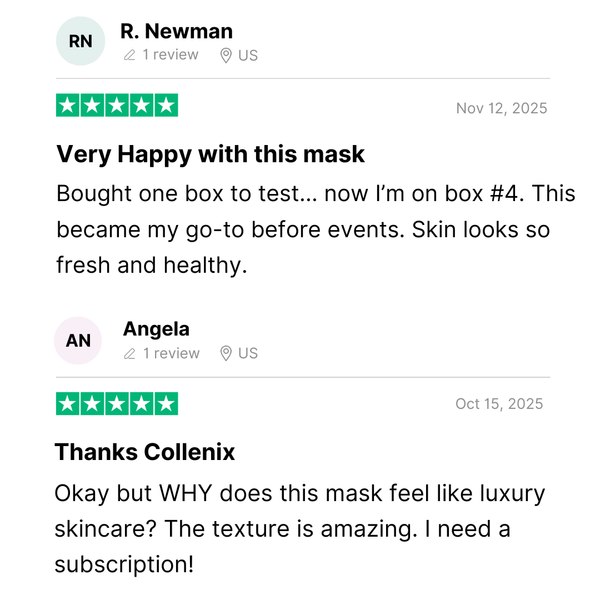This screenshot has height=600, width=600.
Task: Click Angela's AN avatar circle
Action: 79,341
